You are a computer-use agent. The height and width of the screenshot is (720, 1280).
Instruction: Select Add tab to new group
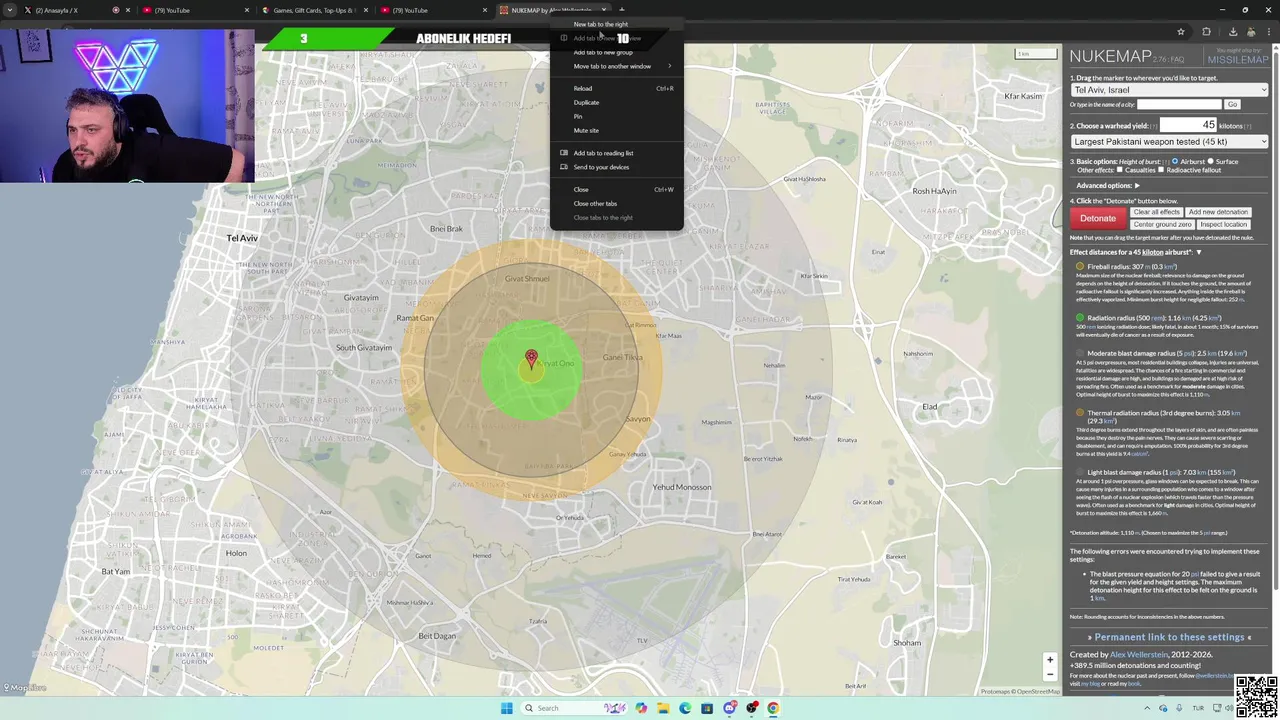pos(616,52)
